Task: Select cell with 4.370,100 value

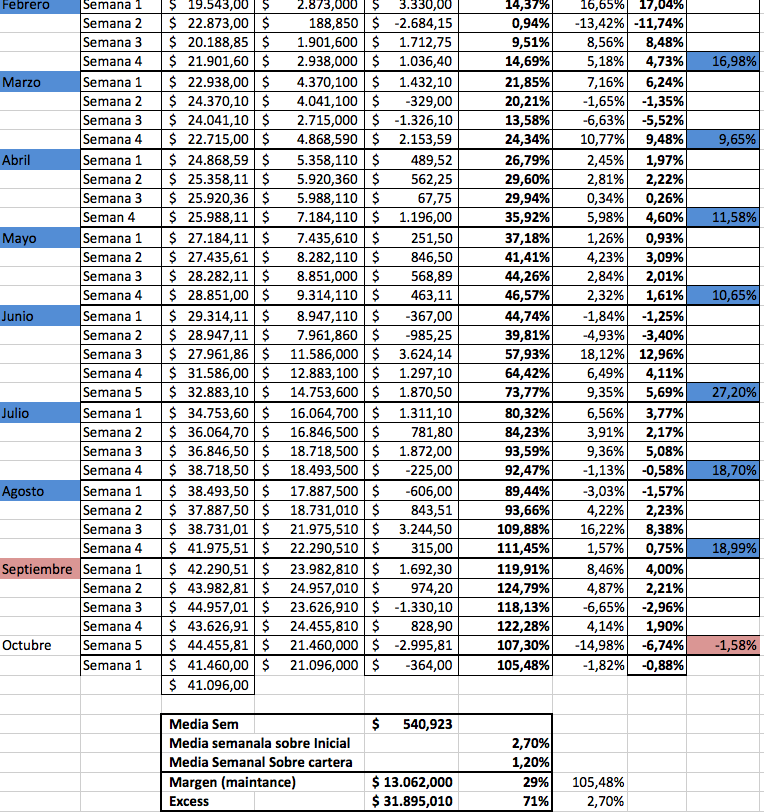Action: click(x=310, y=82)
